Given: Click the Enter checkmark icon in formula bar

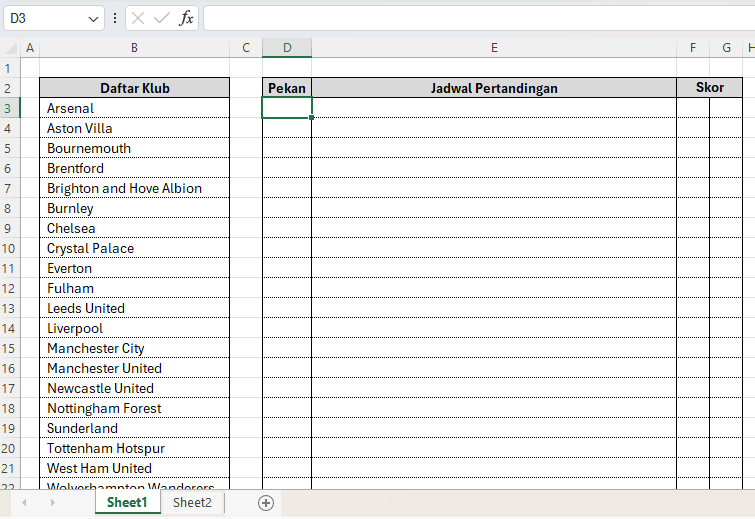Looking at the screenshot, I should [x=162, y=18].
